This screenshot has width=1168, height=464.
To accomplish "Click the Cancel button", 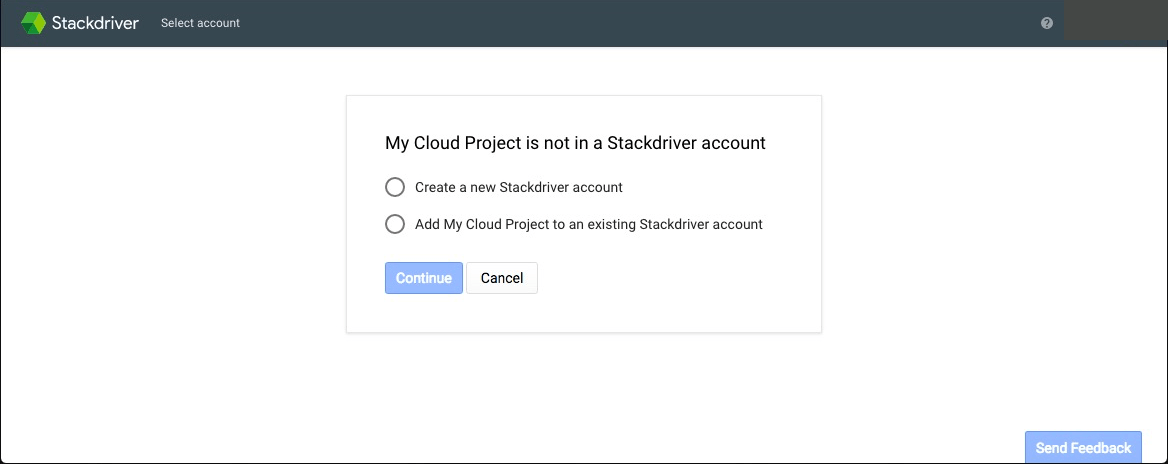I will tap(502, 278).
